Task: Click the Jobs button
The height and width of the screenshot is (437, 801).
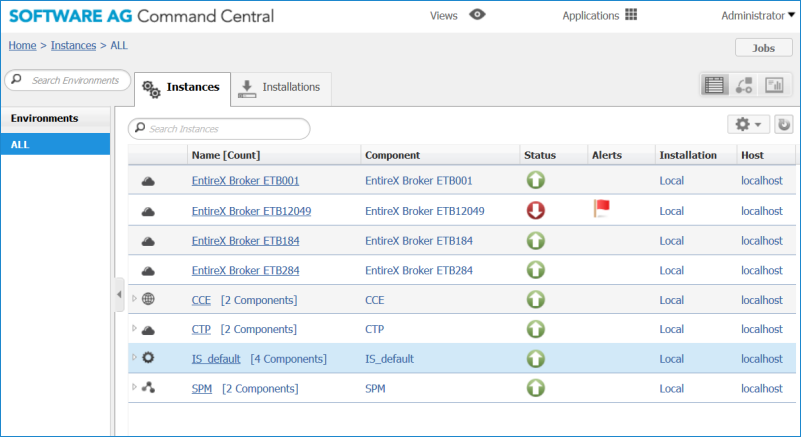Action: point(764,48)
